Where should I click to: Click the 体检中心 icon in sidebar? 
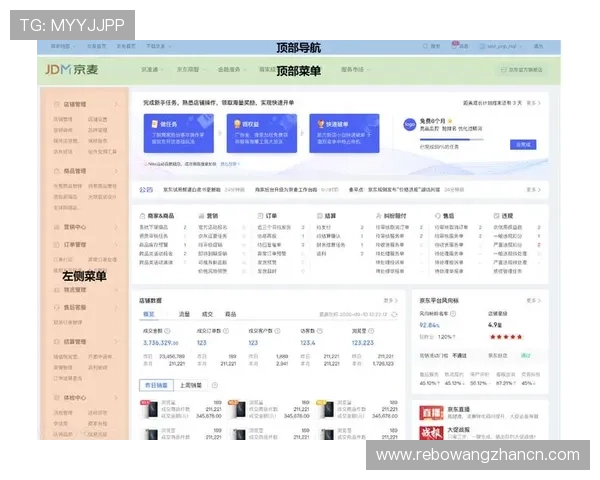tap(57, 398)
